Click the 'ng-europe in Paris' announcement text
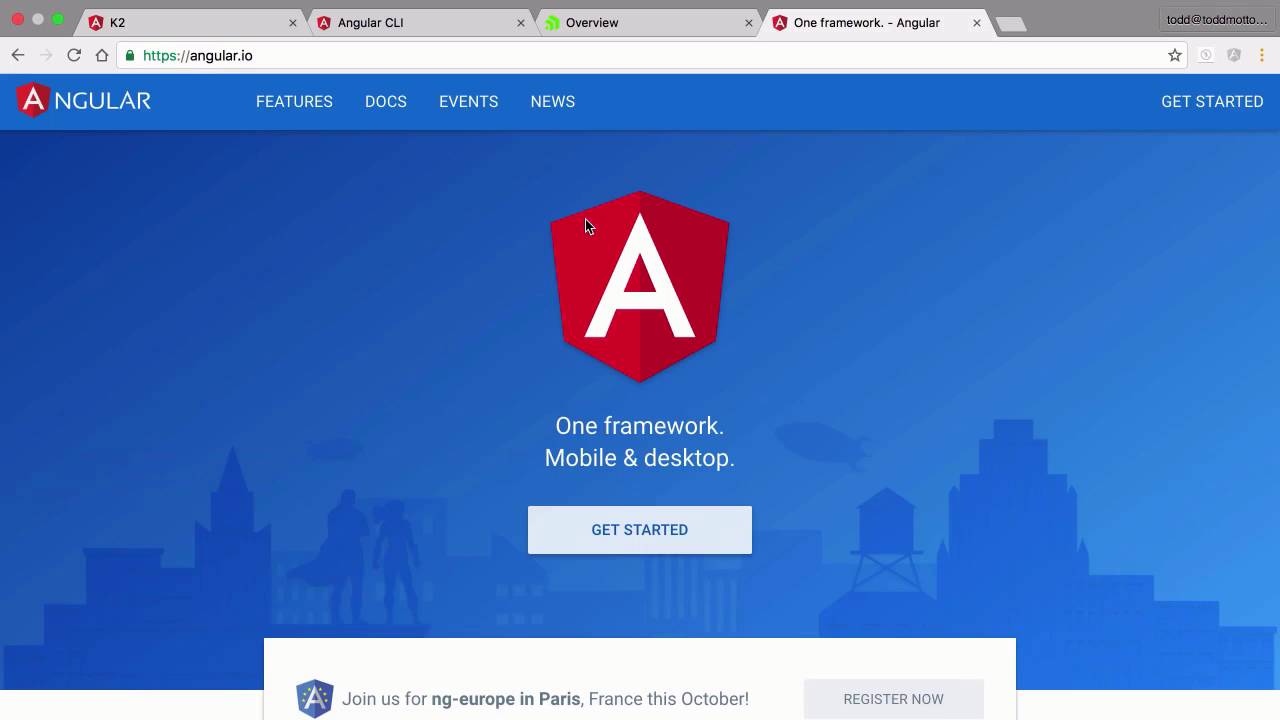The height and width of the screenshot is (720, 1280). click(x=506, y=699)
